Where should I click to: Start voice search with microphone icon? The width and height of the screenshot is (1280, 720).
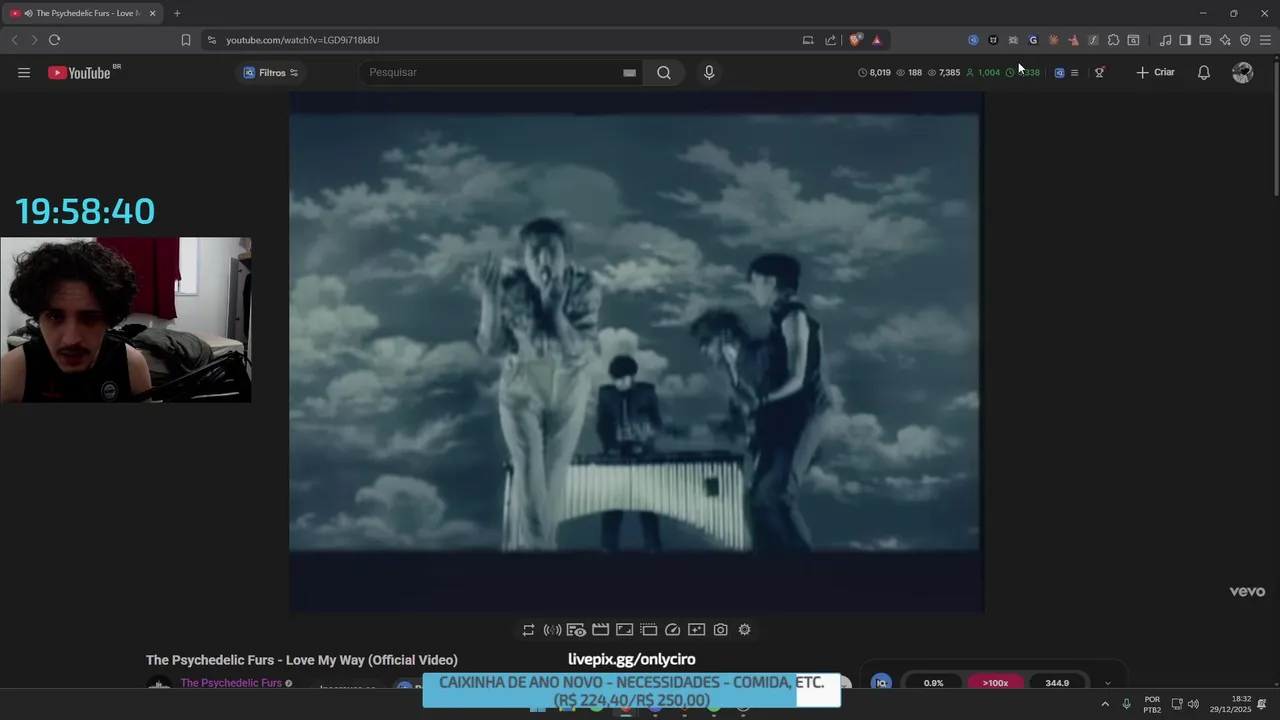pos(709,72)
